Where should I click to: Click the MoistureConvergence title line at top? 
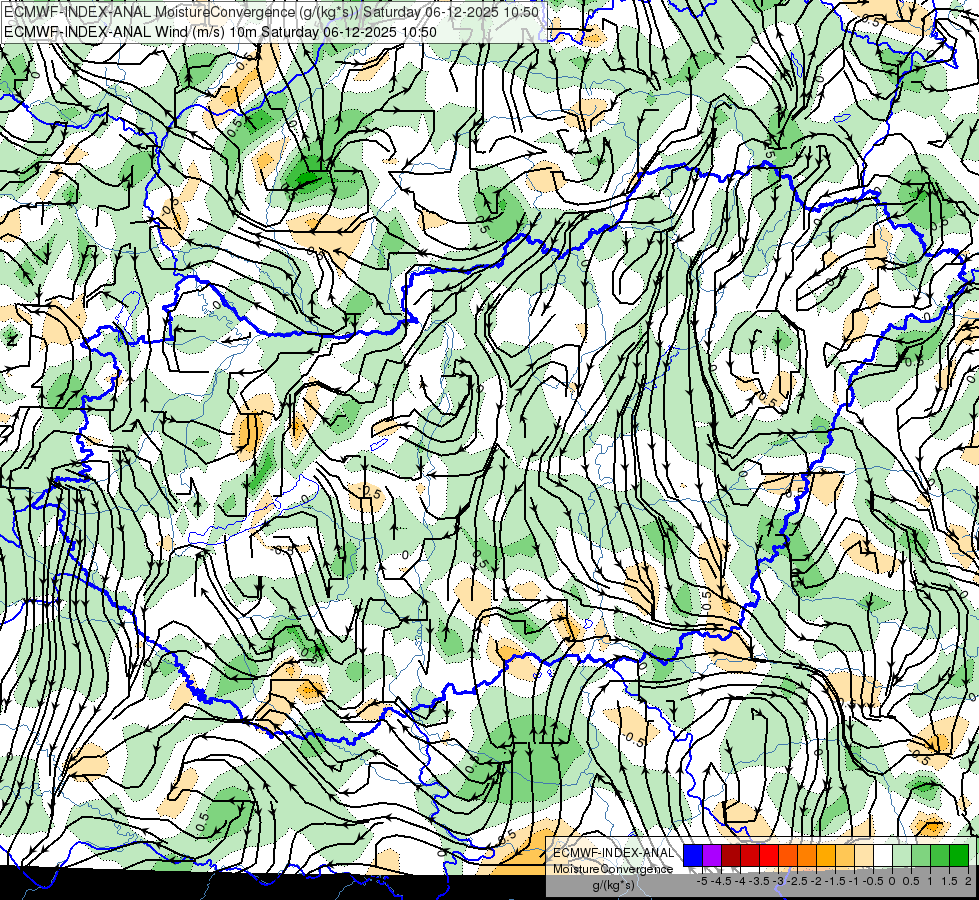271,12
